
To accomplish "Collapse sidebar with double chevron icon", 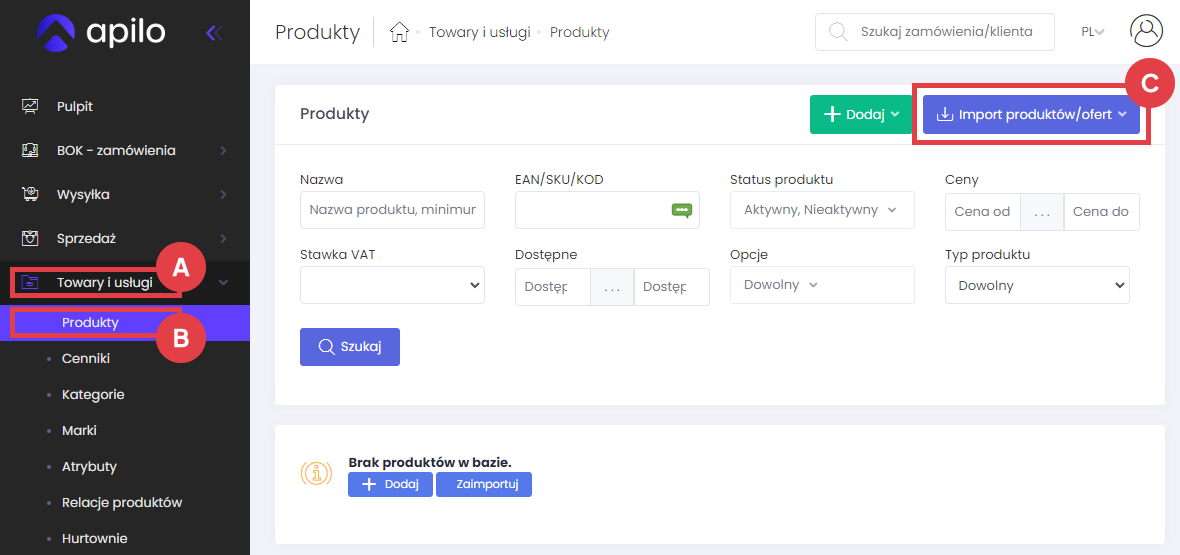I will (x=214, y=32).
